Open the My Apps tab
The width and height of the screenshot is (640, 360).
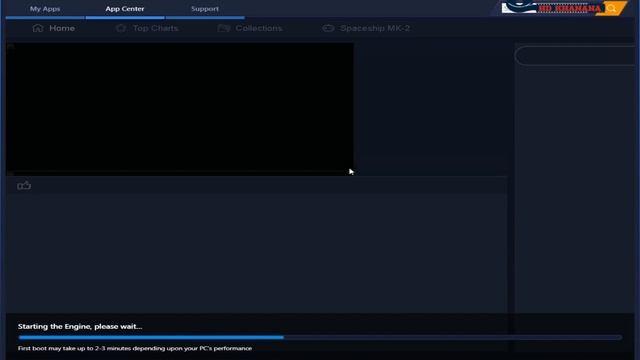(45, 9)
